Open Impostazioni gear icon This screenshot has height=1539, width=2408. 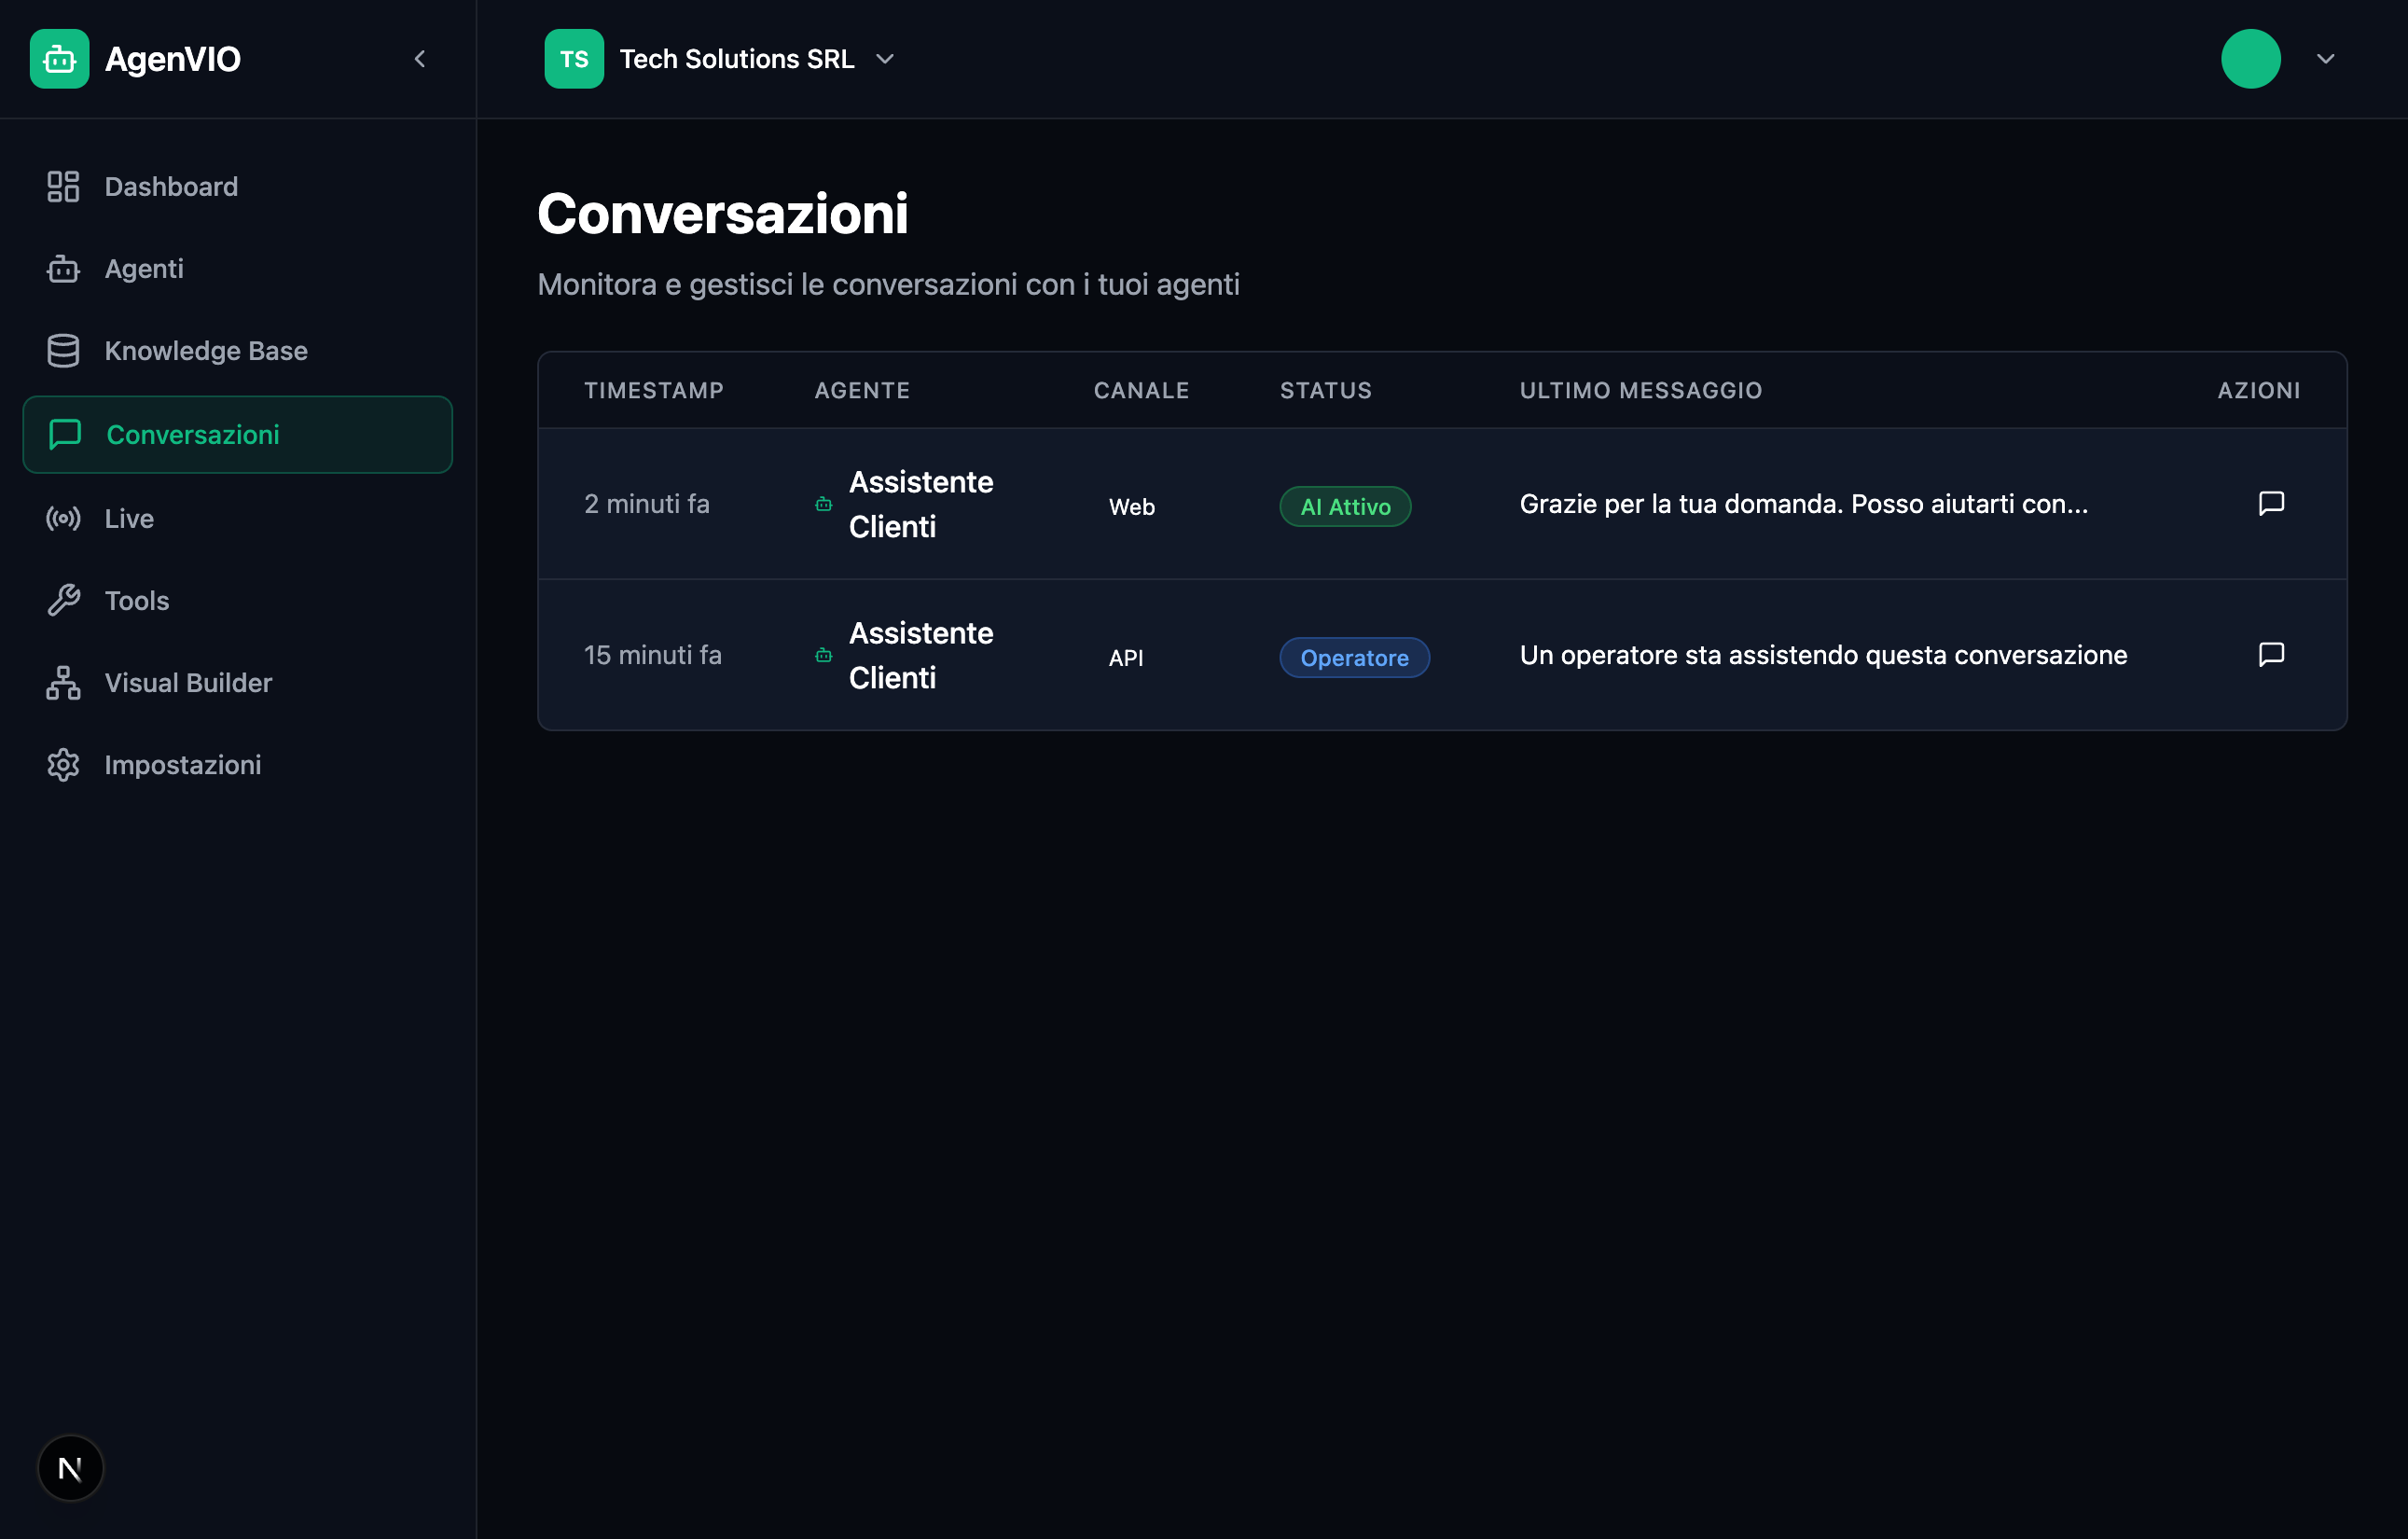tap(63, 765)
